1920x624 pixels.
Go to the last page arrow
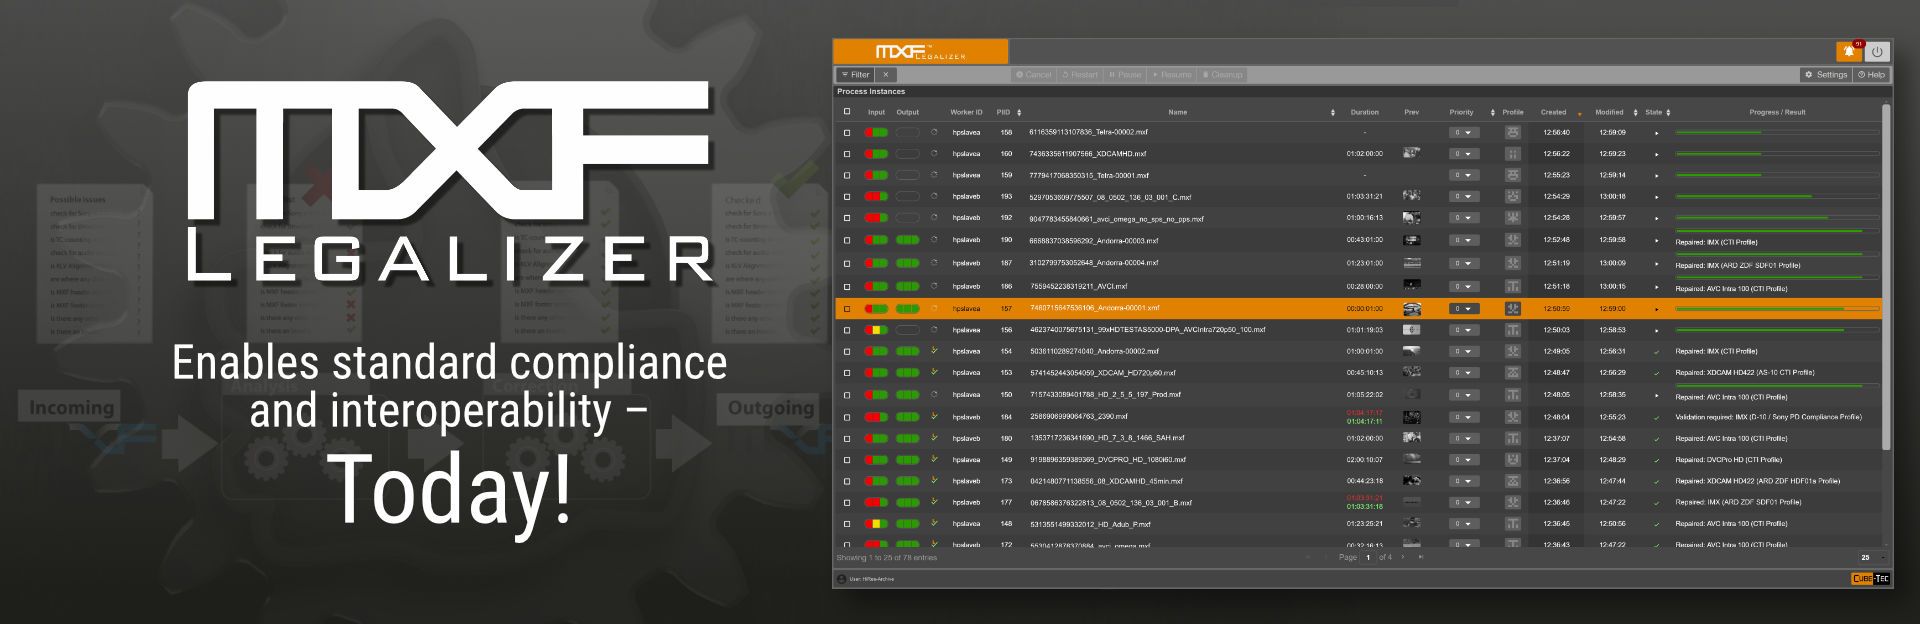click(1420, 558)
